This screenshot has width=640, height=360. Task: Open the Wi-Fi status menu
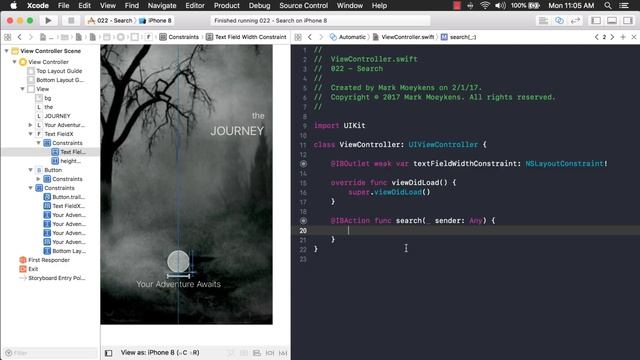485,6
